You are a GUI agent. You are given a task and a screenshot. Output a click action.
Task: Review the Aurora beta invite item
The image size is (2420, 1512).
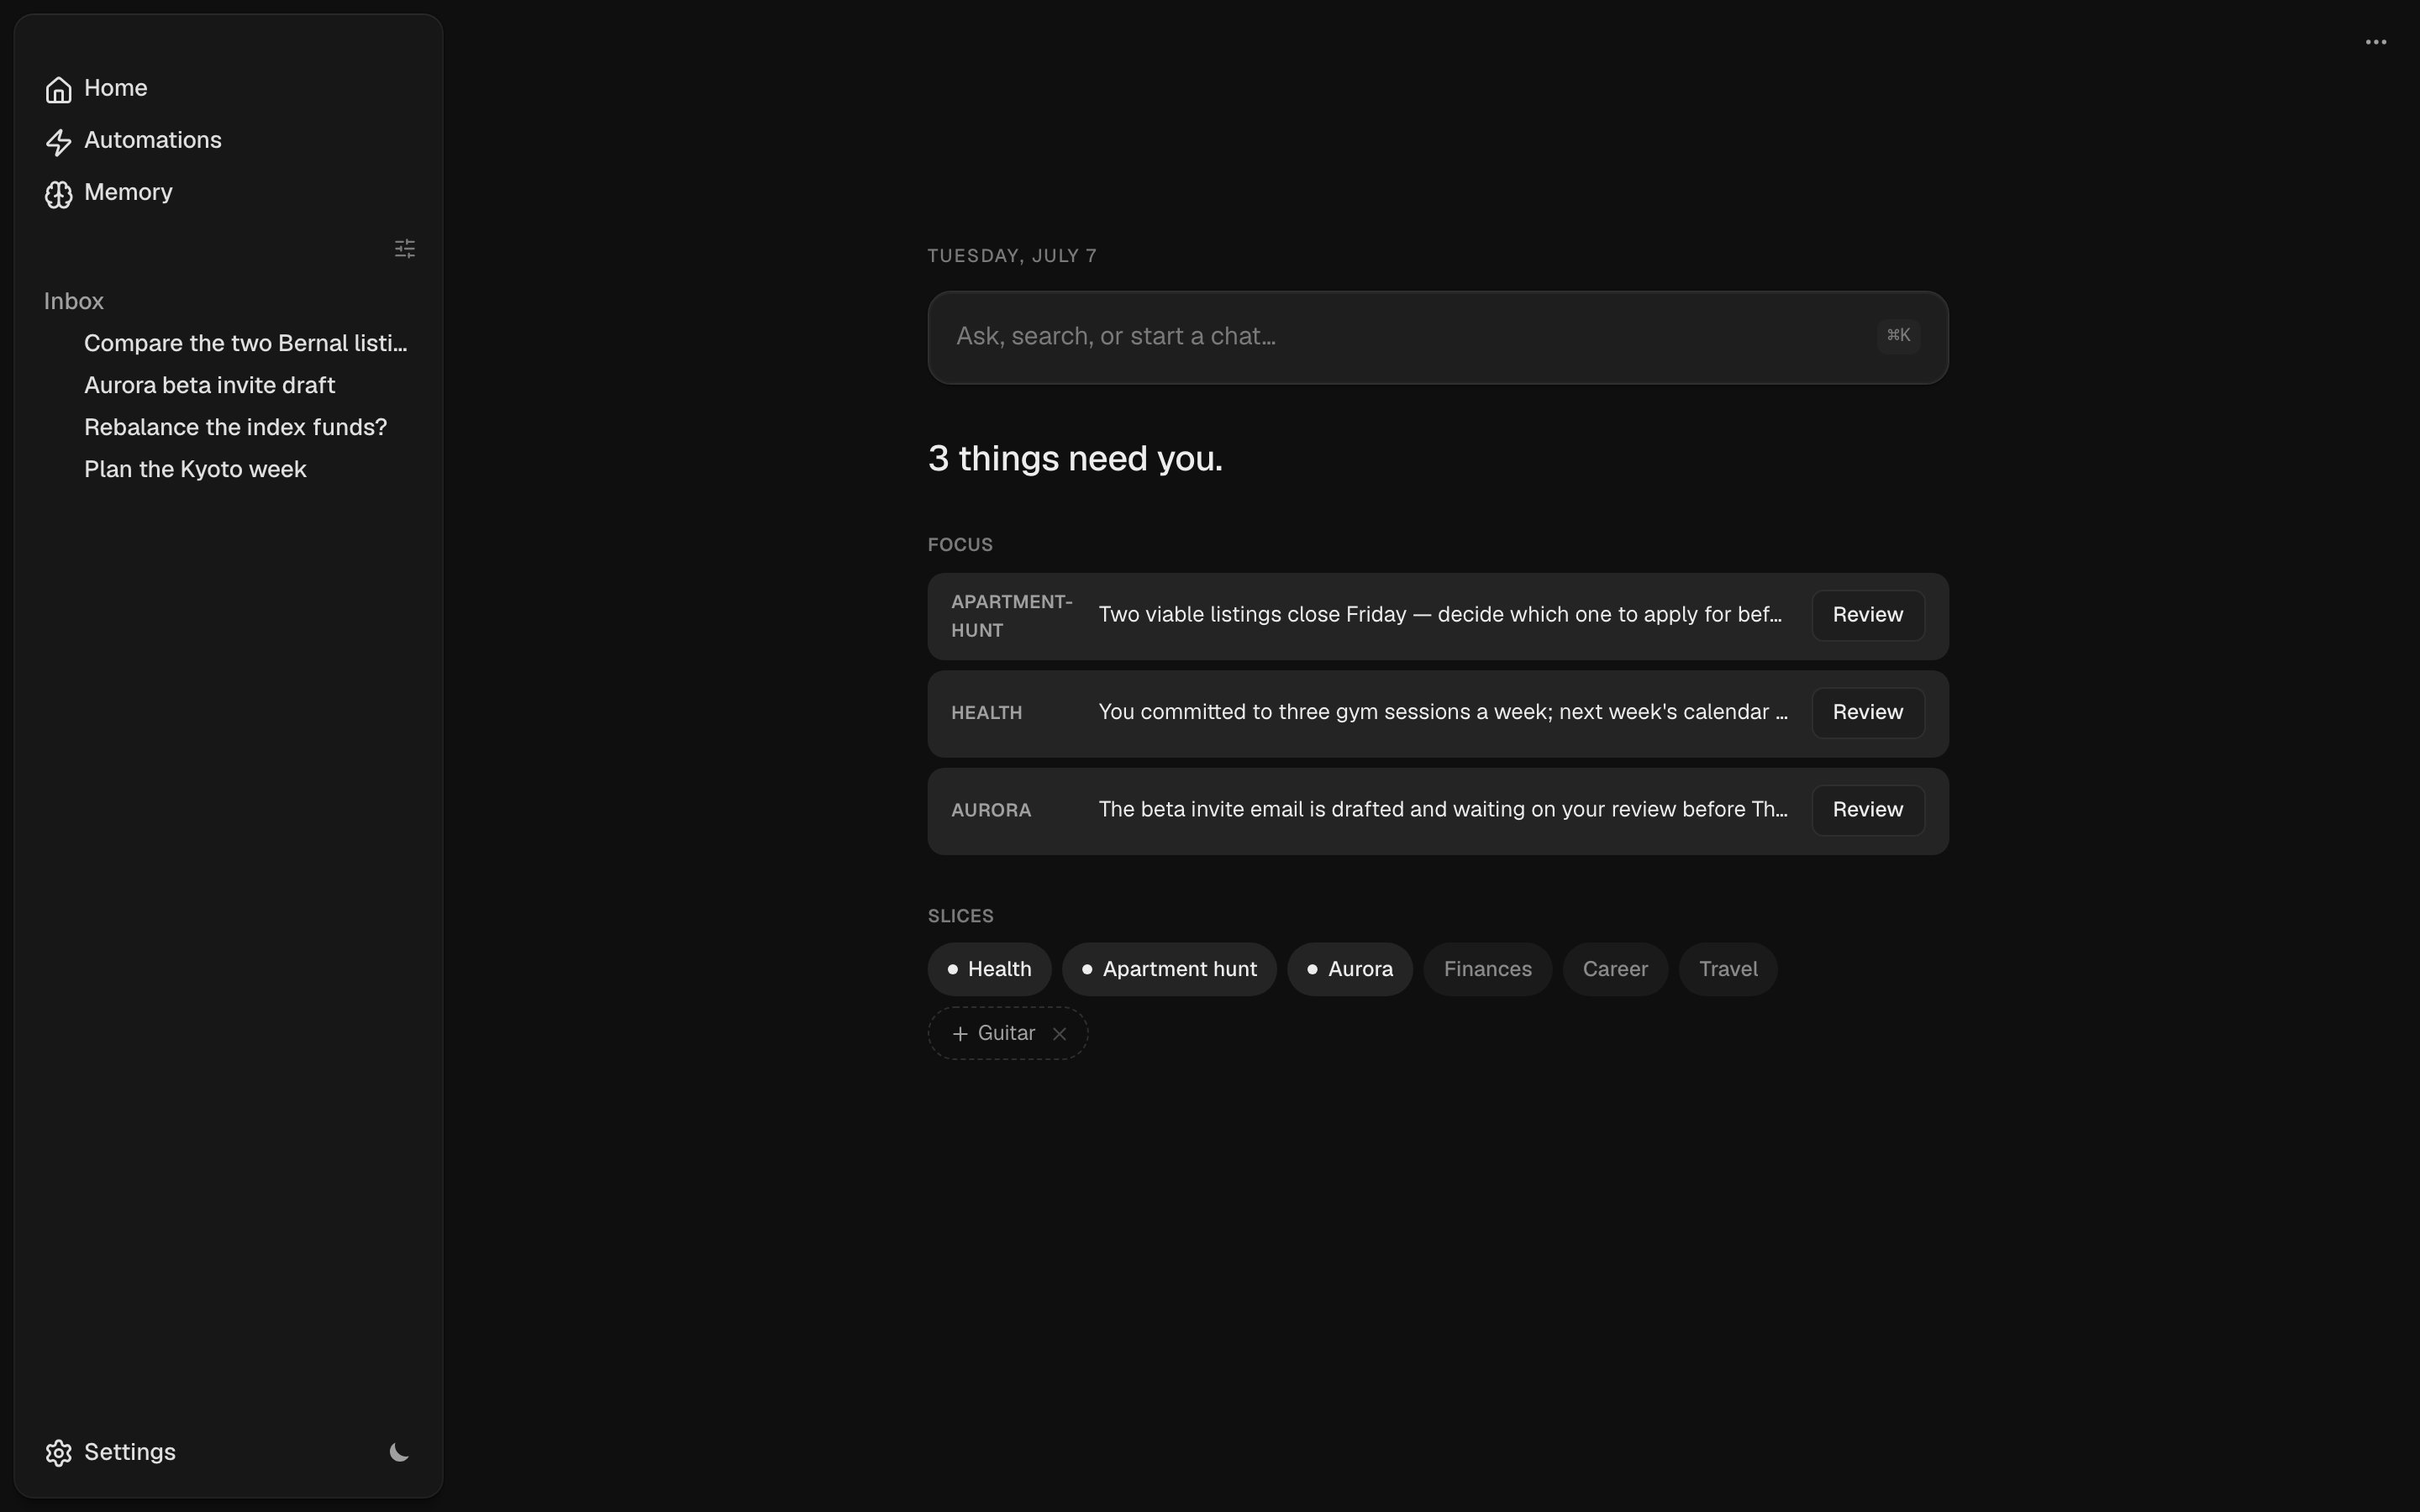1867,810
